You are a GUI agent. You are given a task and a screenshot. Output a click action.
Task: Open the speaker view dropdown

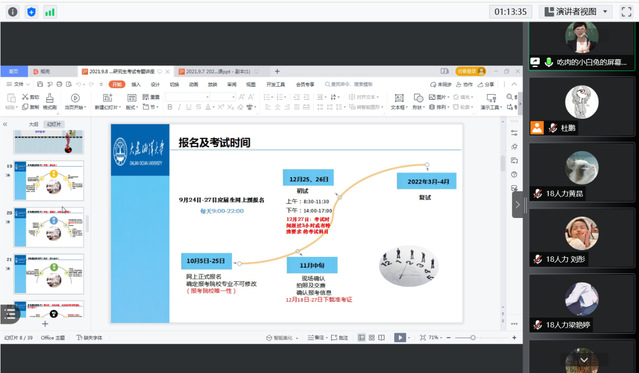[577, 12]
